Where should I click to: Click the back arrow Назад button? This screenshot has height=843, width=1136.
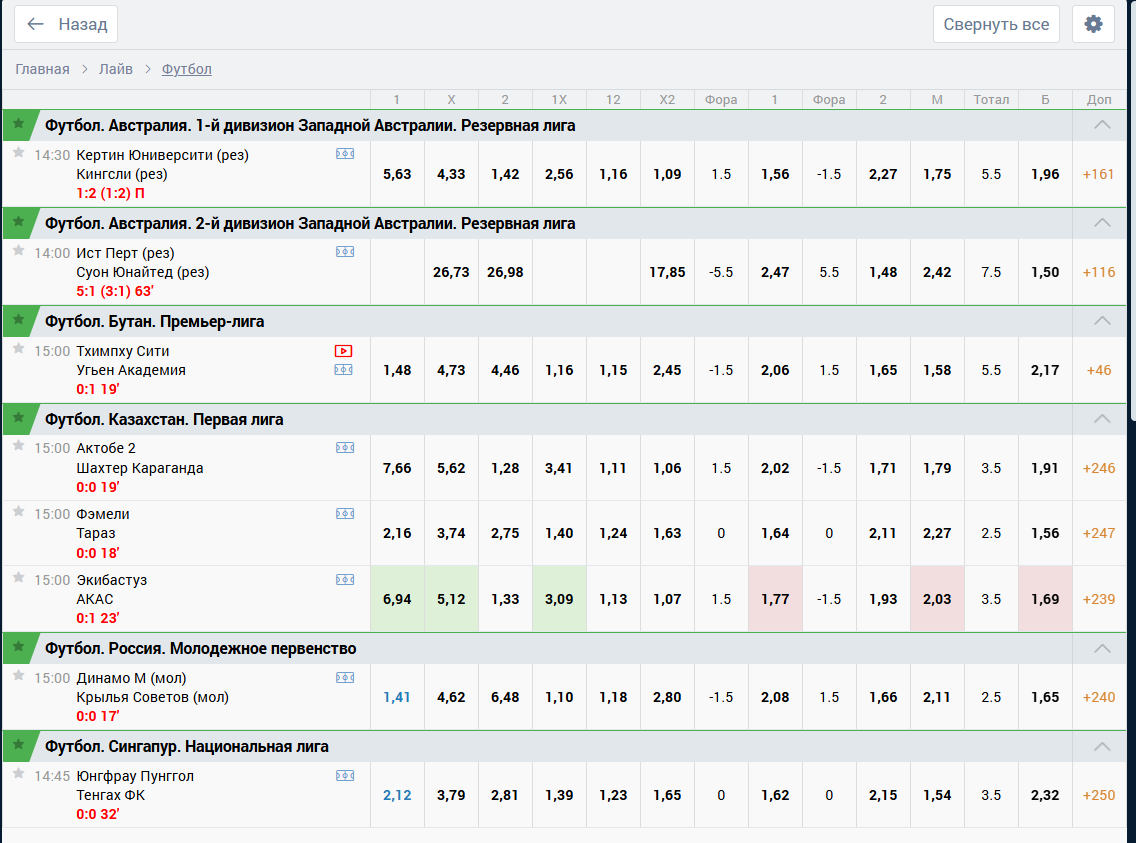coord(66,24)
